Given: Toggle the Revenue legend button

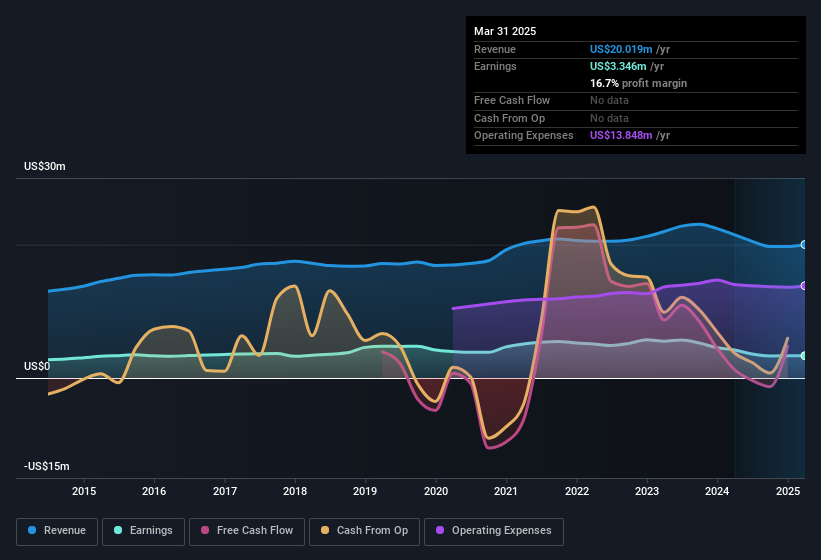Looking at the screenshot, I should 57,531.
